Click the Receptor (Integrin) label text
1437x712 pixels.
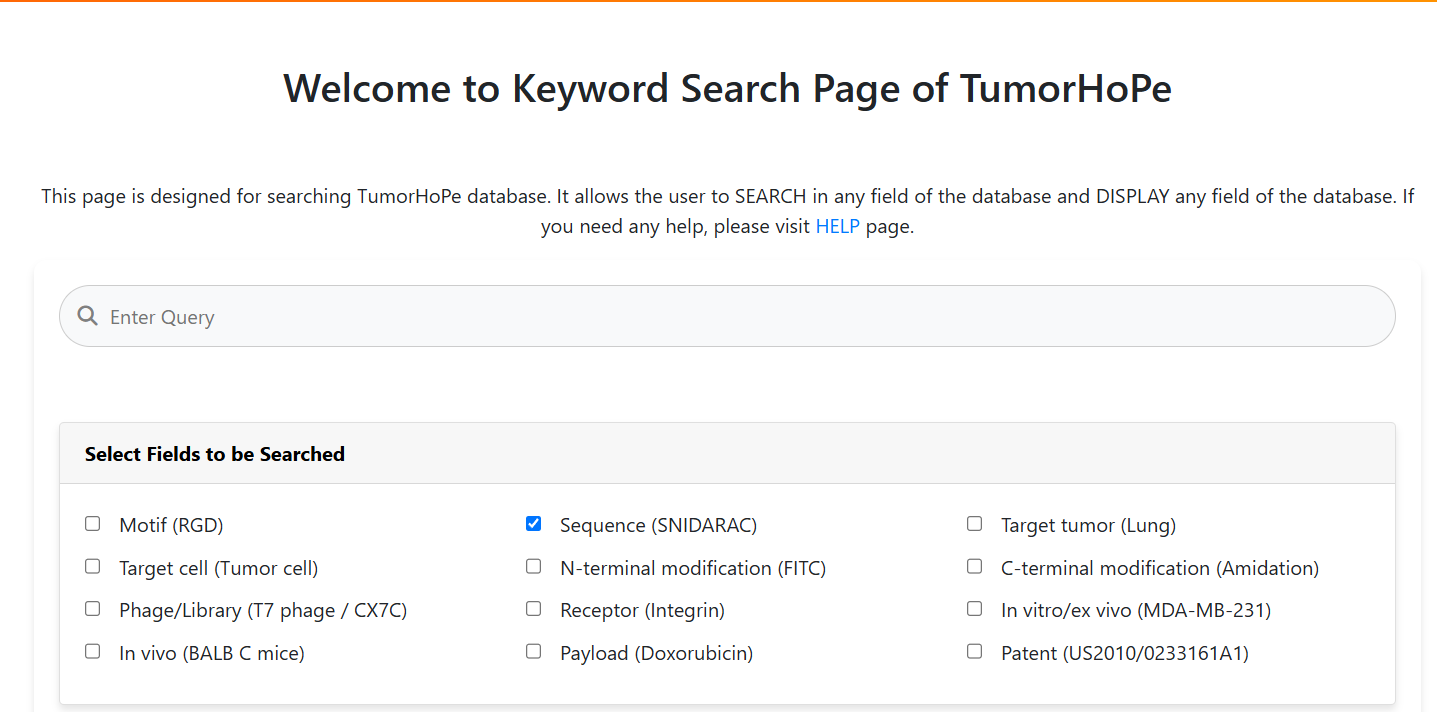tap(642, 610)
